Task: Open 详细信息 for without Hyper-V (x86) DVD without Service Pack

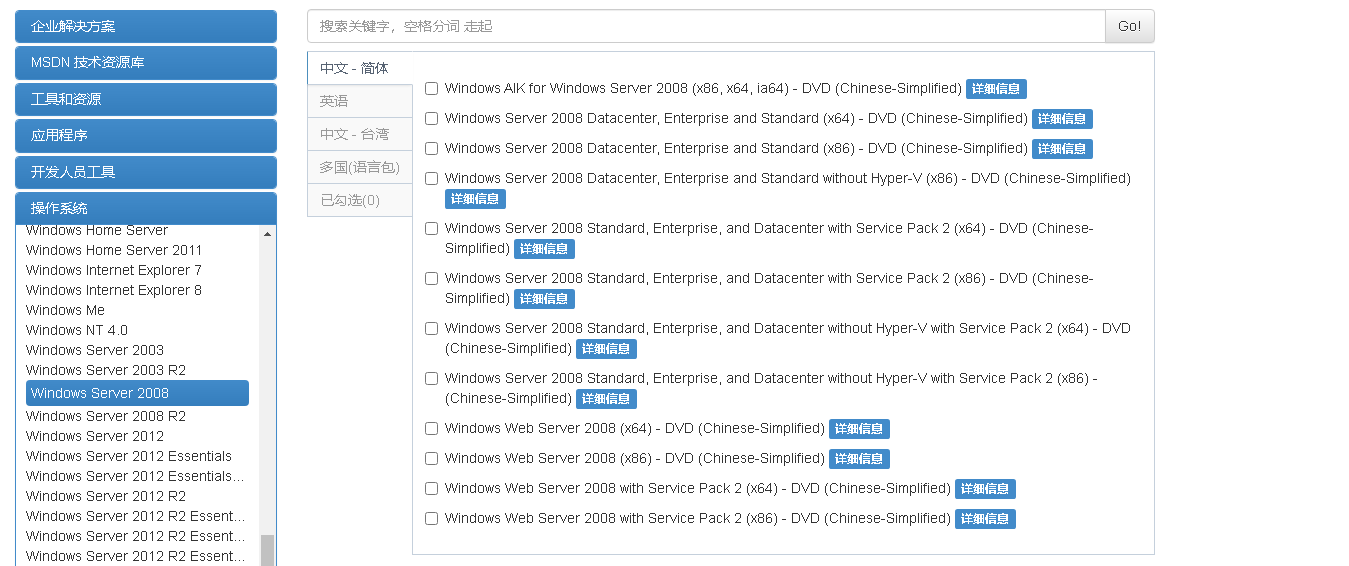Action: [475, 199]
